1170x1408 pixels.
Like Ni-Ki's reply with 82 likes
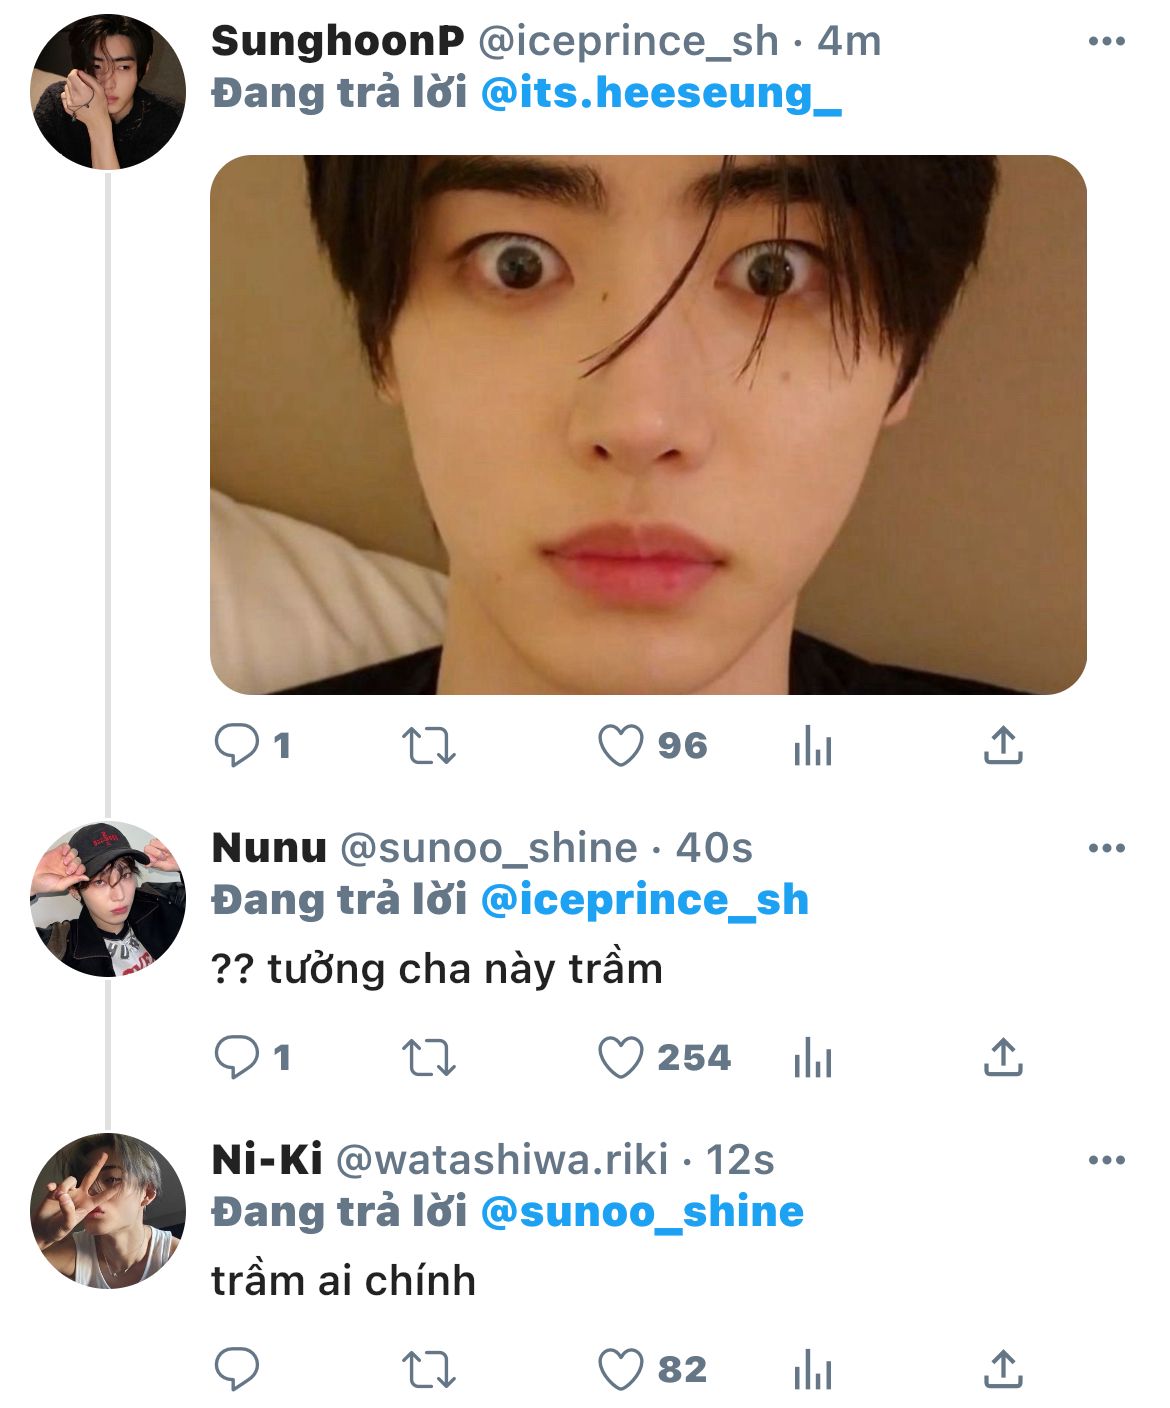pyautogui.click(x=620, y=1370)
